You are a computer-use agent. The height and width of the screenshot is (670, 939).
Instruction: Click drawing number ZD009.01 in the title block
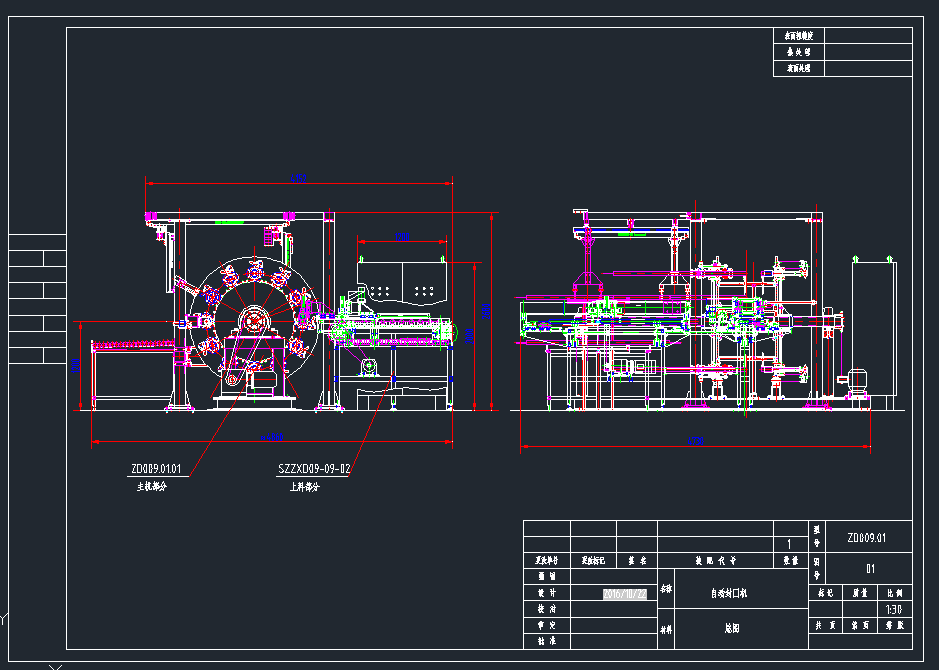(867, 538)
